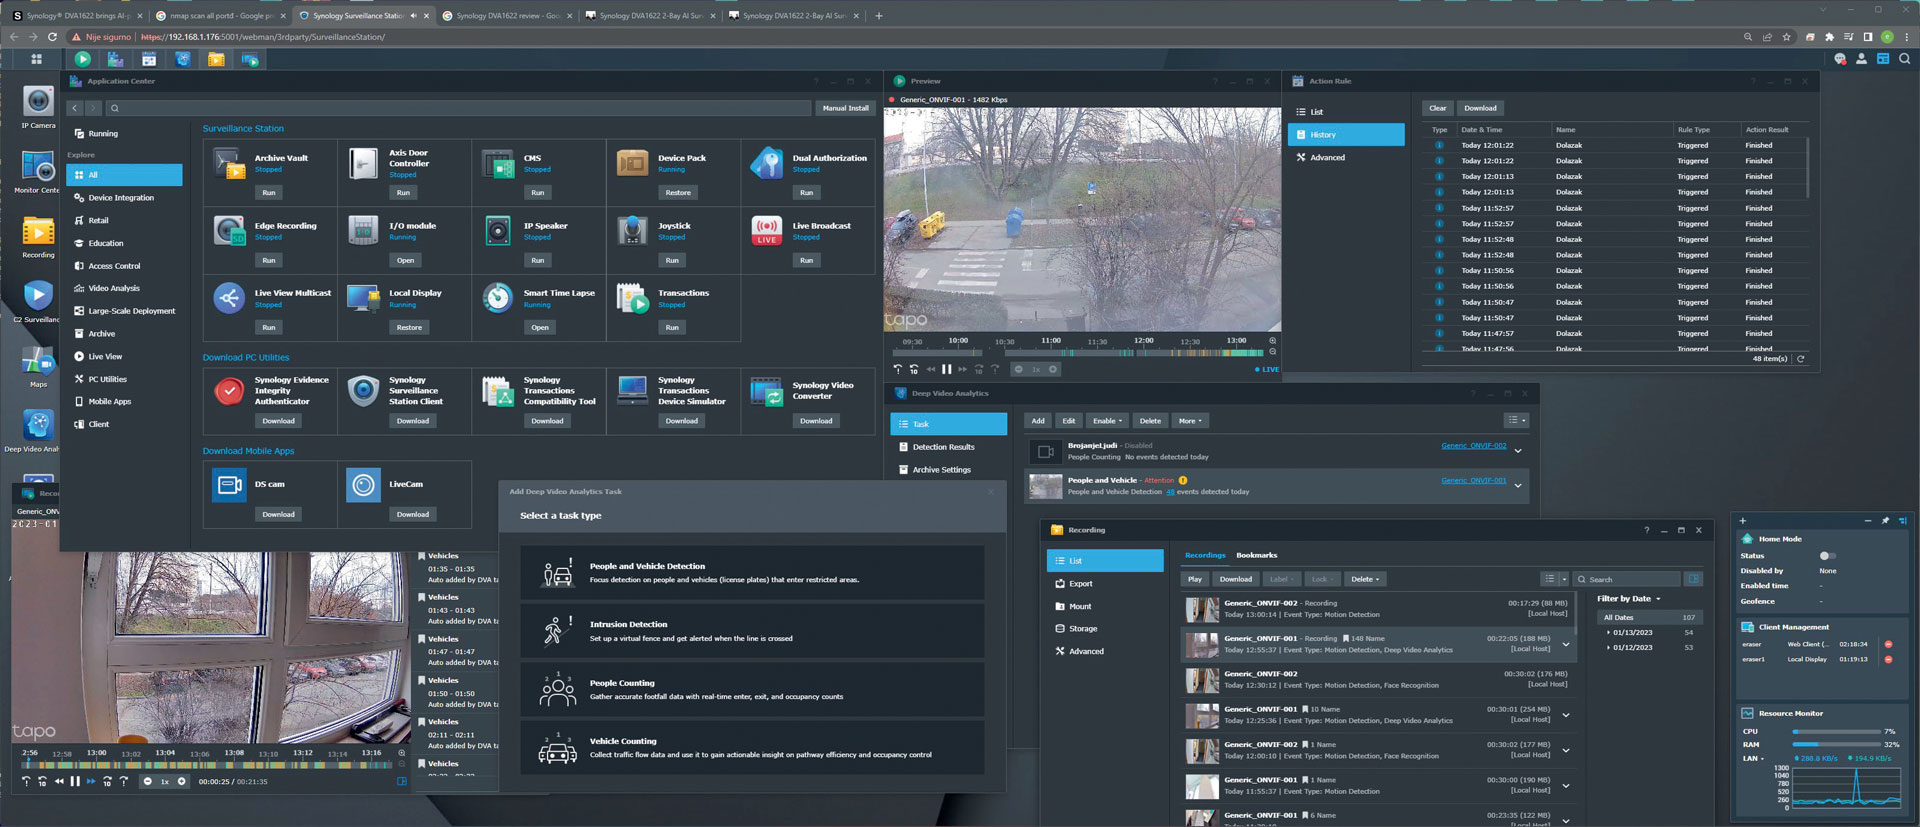Image resolution: width=1920 pixels, height=827 pixels.
Task: Click the Axis Door Controller app icon
Action: tap(363, 163)
